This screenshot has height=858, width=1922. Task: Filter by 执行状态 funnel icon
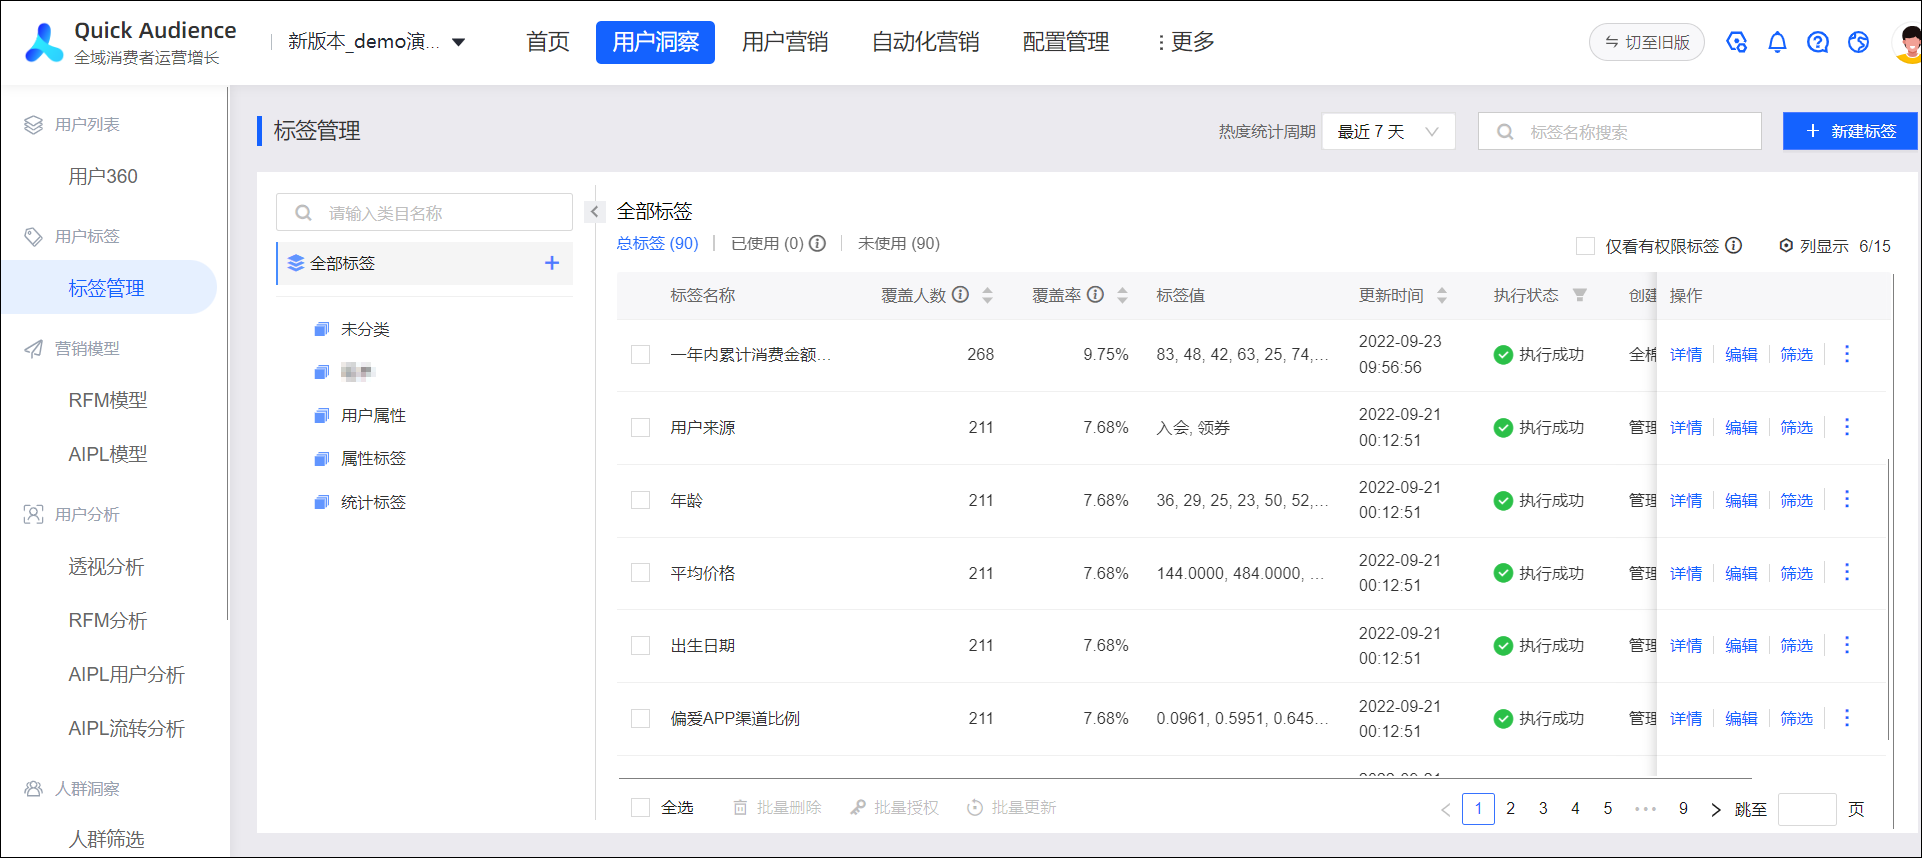click(1579, 295)
